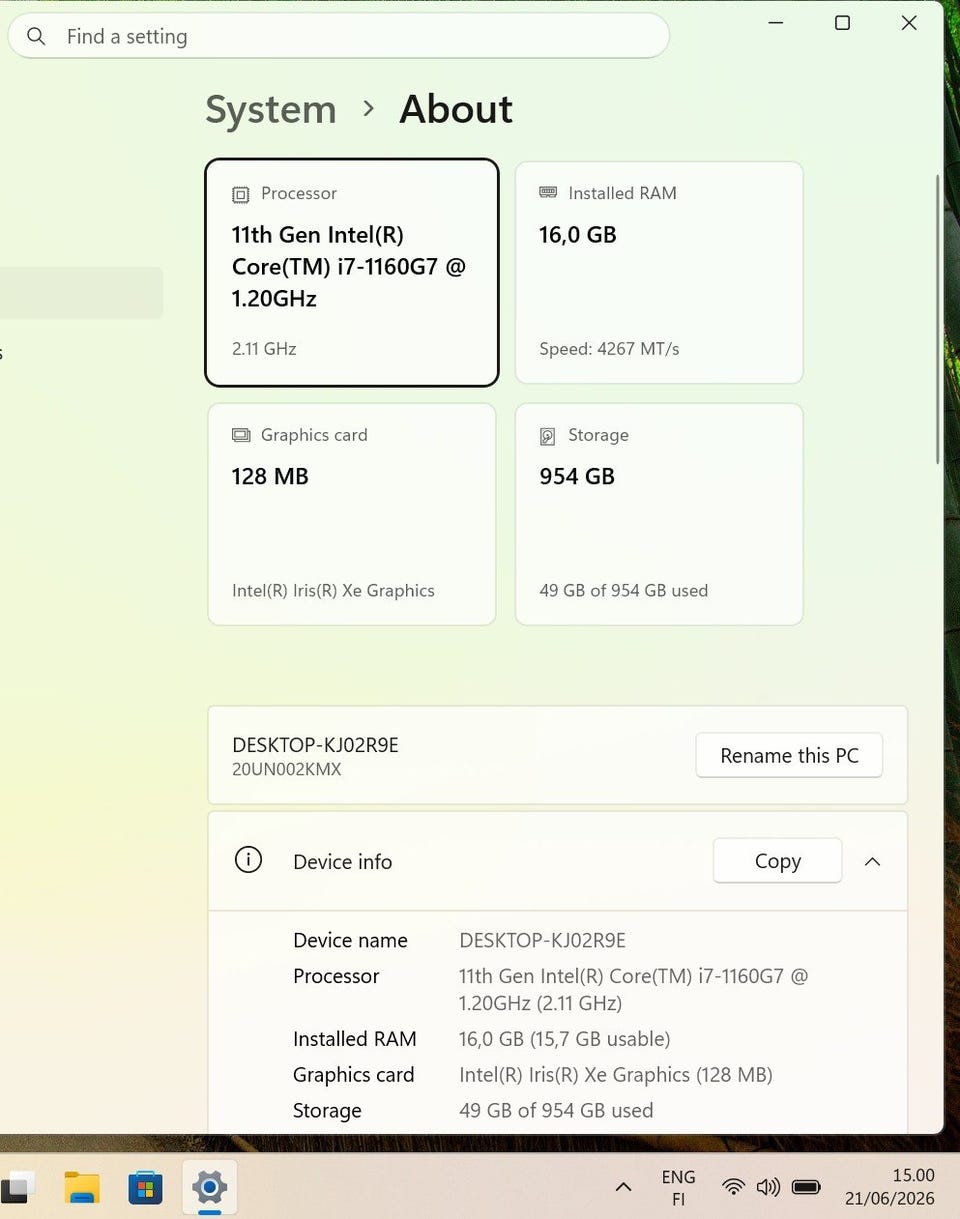Select model number 20UN002KMX text
960x1219 pixels.
pos(287,769)
